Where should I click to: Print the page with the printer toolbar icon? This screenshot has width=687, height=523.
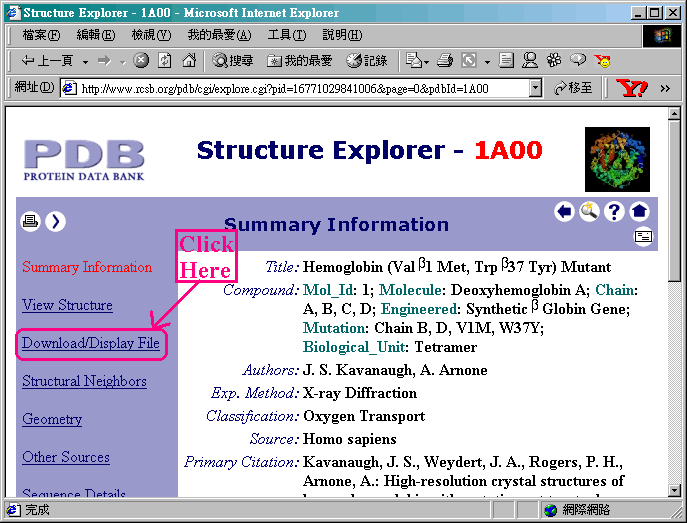click(445, 60)
